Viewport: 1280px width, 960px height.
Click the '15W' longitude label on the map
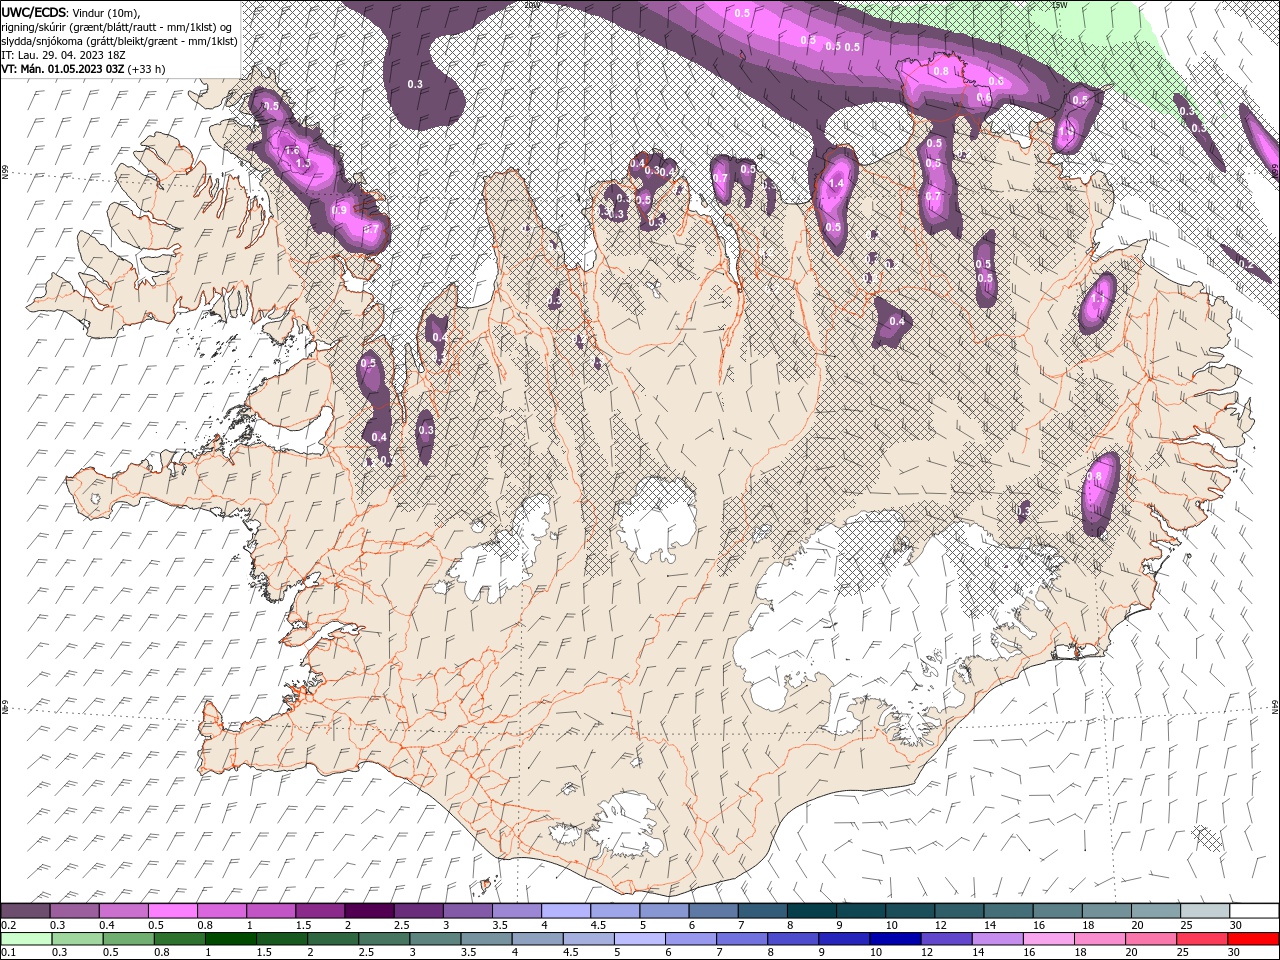[1058, 5]
